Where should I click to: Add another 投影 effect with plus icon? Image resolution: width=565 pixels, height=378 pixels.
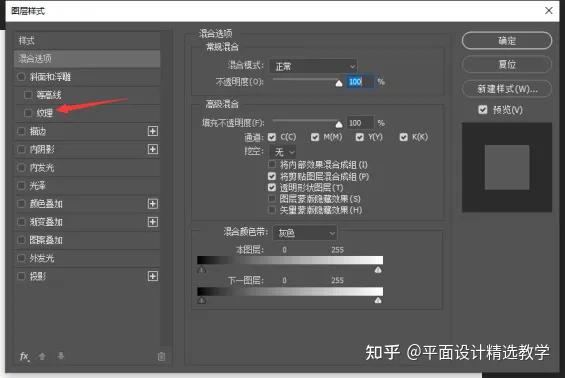153,276
